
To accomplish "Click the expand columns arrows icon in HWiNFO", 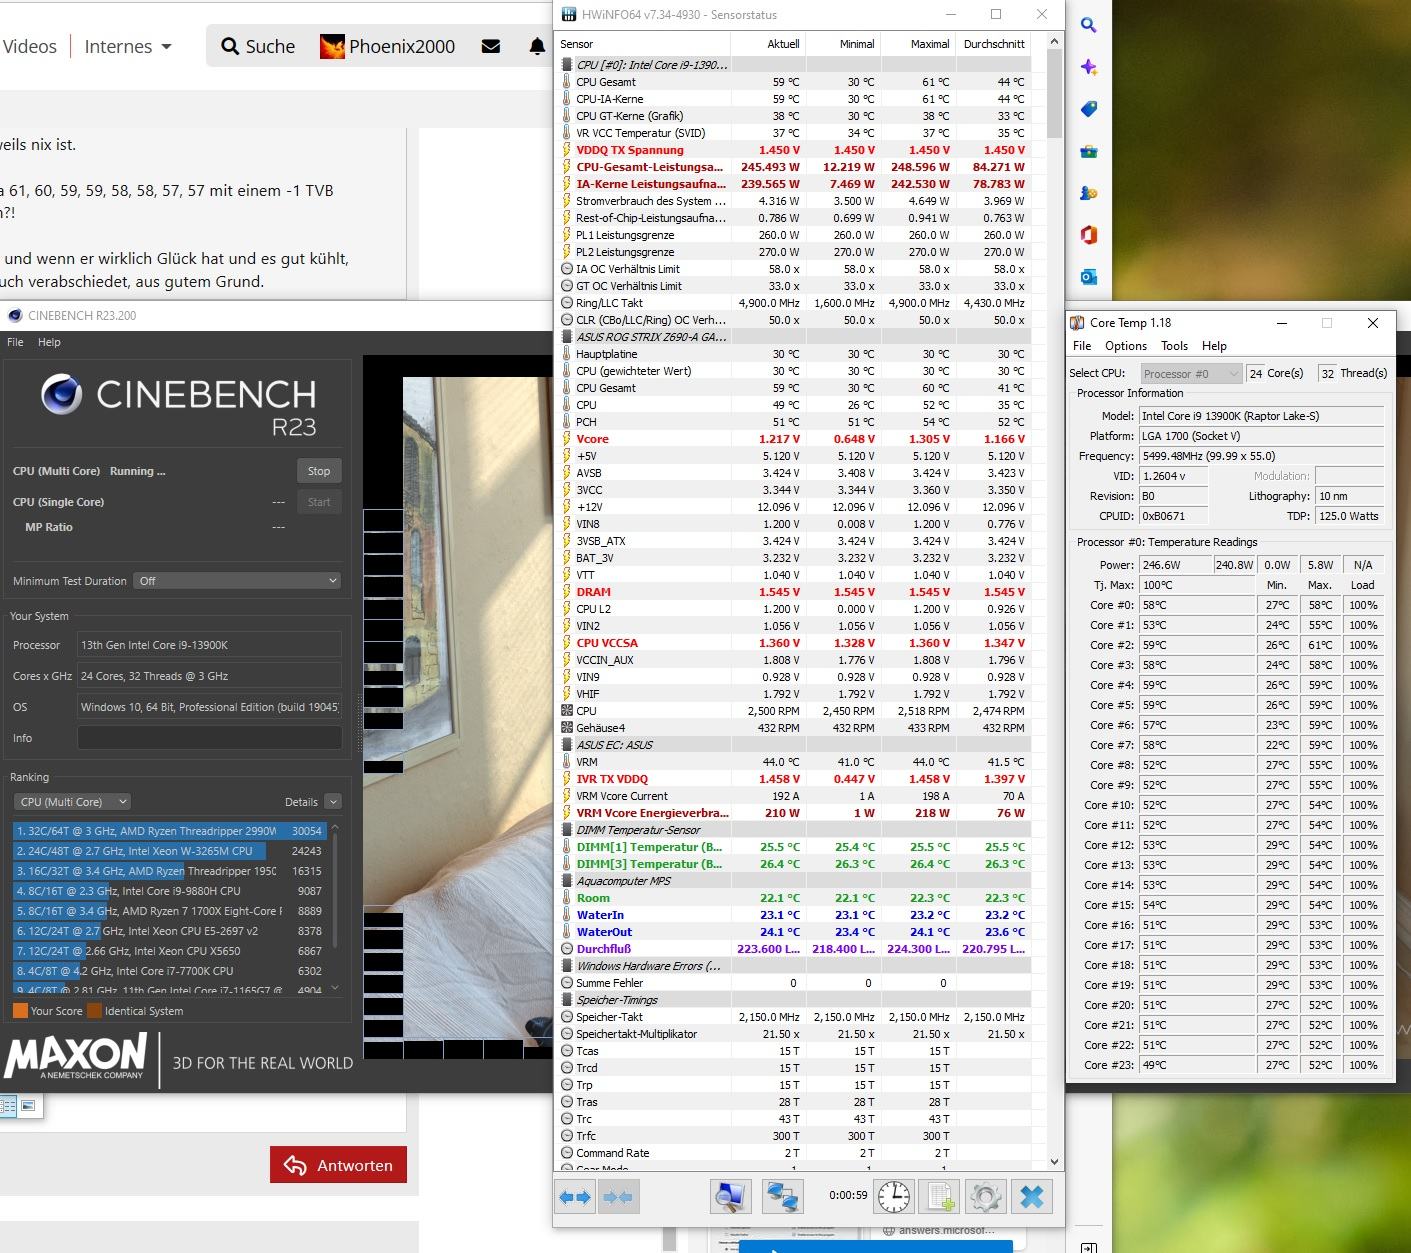I will (576, 1197).
